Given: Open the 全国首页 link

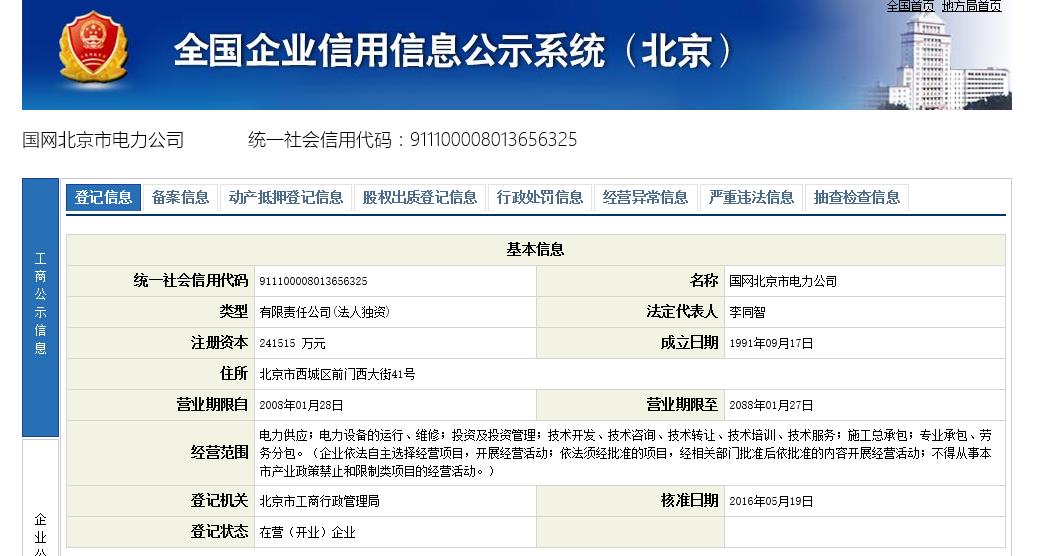Looking at the screenshot, I should pos(910,6).
